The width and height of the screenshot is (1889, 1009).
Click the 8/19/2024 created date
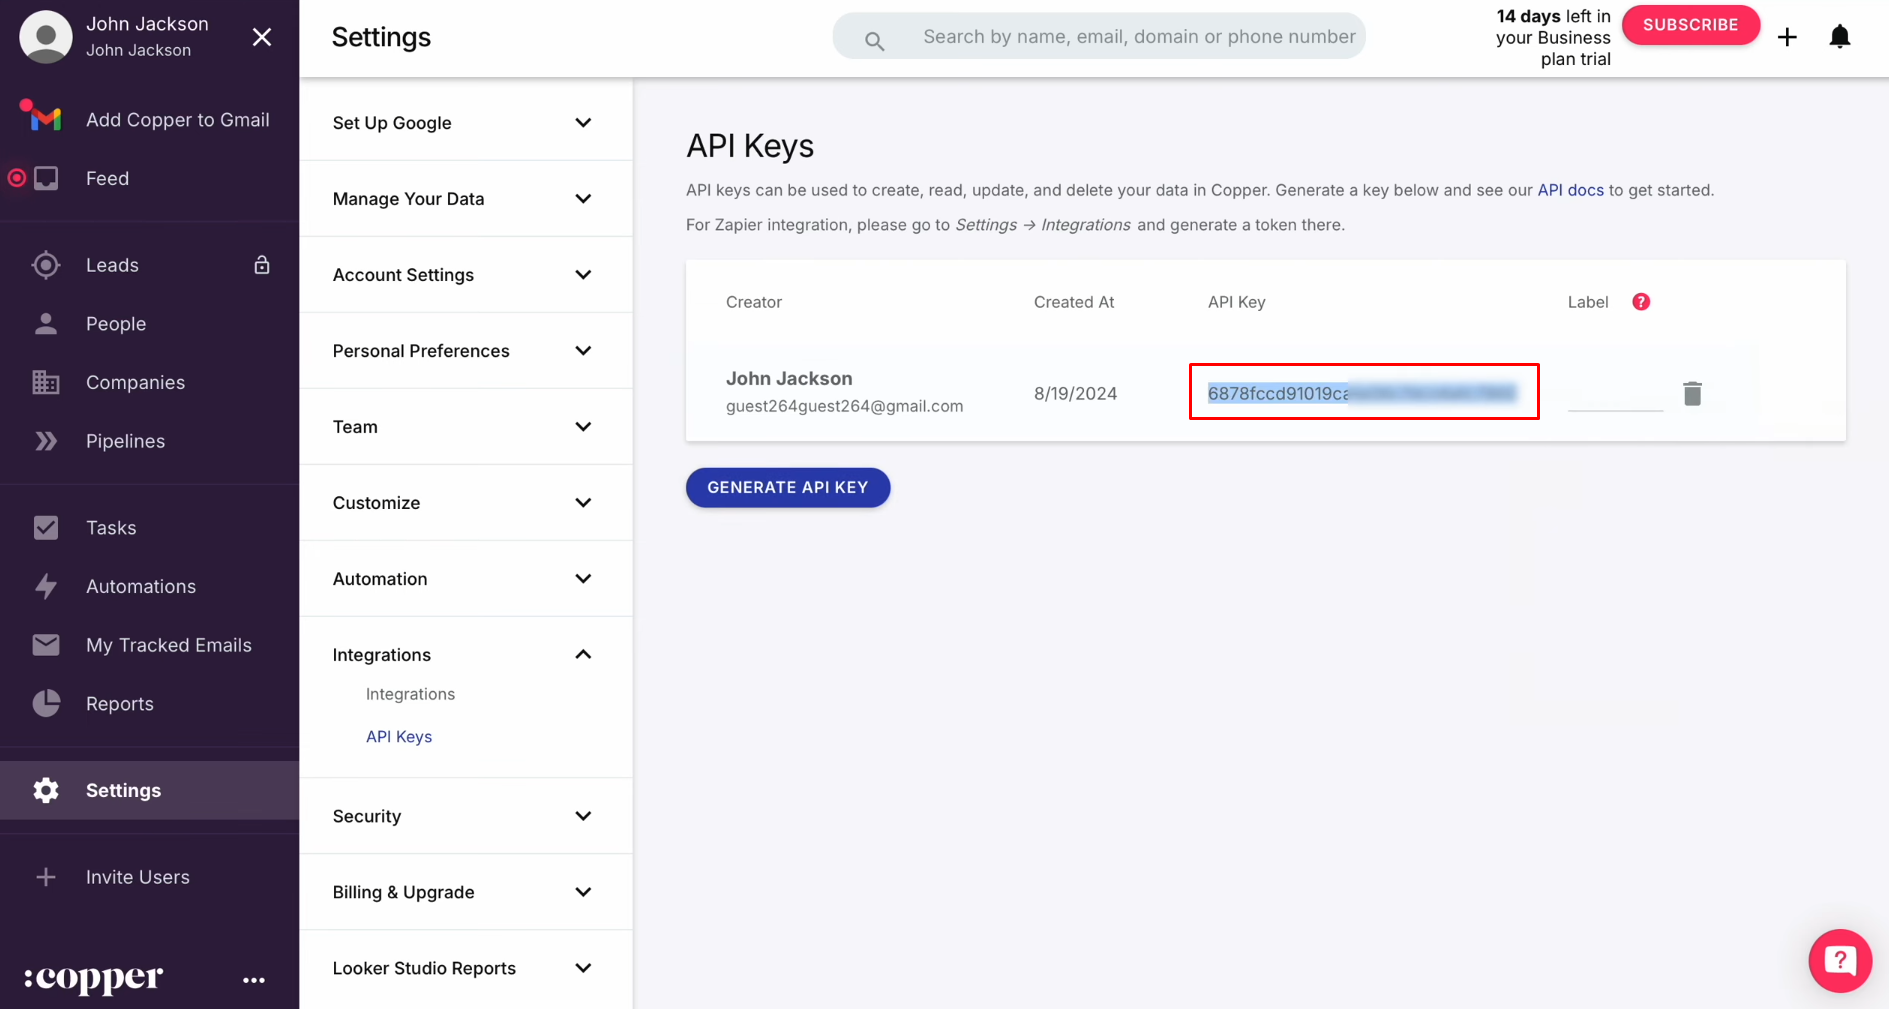pyautogui.click(x=1075, y=393)
